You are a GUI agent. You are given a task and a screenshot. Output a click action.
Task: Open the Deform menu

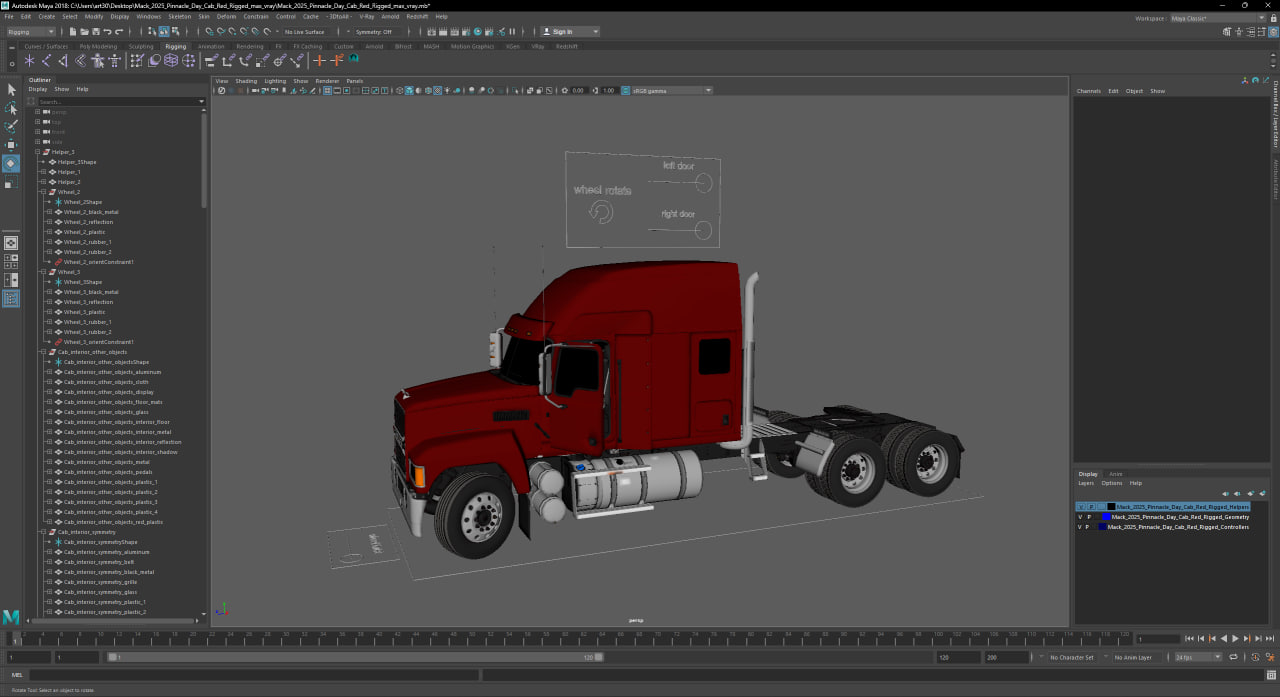(227, 17)
